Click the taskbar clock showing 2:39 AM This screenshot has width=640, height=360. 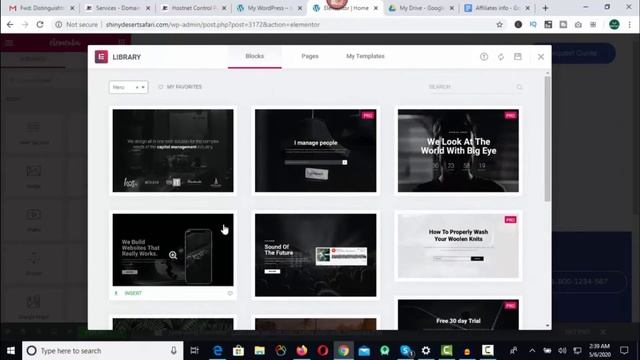click(x=600, y=350)
